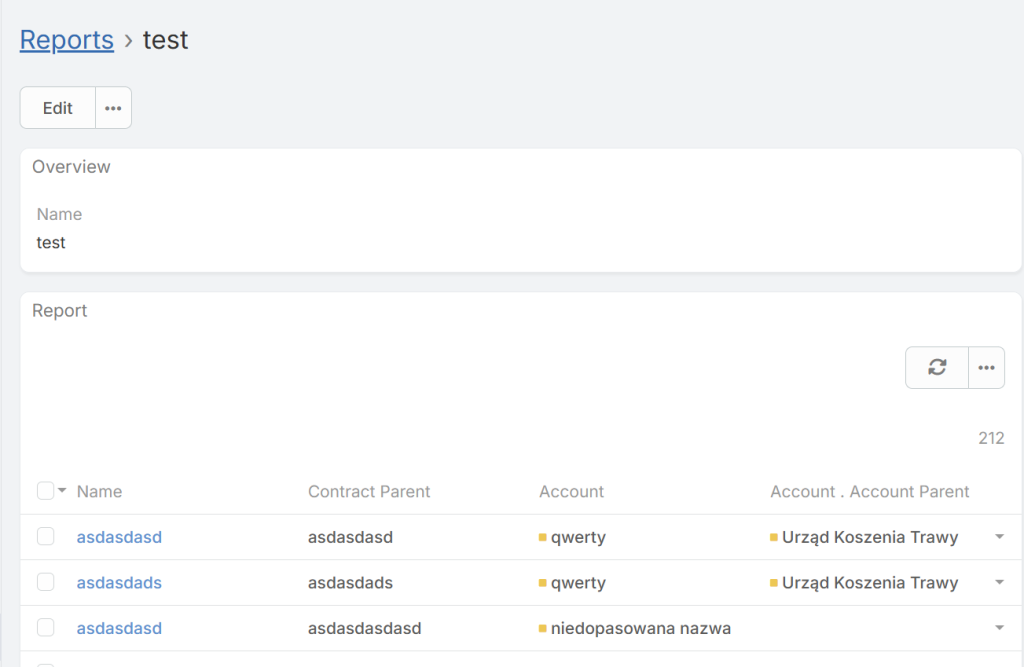Screen dimensions: 1024x667
Task: Open the report three-dots menu
Action: [x=986, y=368]
